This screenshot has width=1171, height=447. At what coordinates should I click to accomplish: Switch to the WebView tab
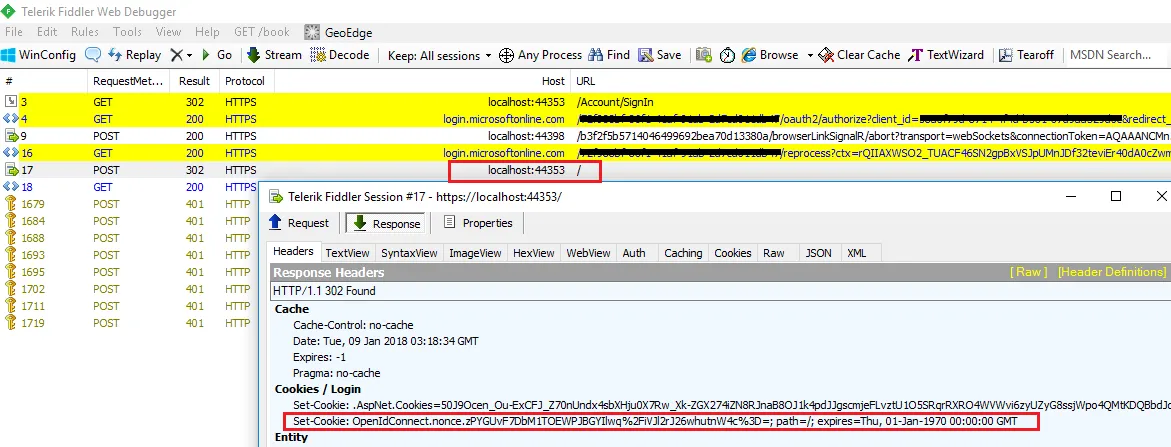coord(588,253)
